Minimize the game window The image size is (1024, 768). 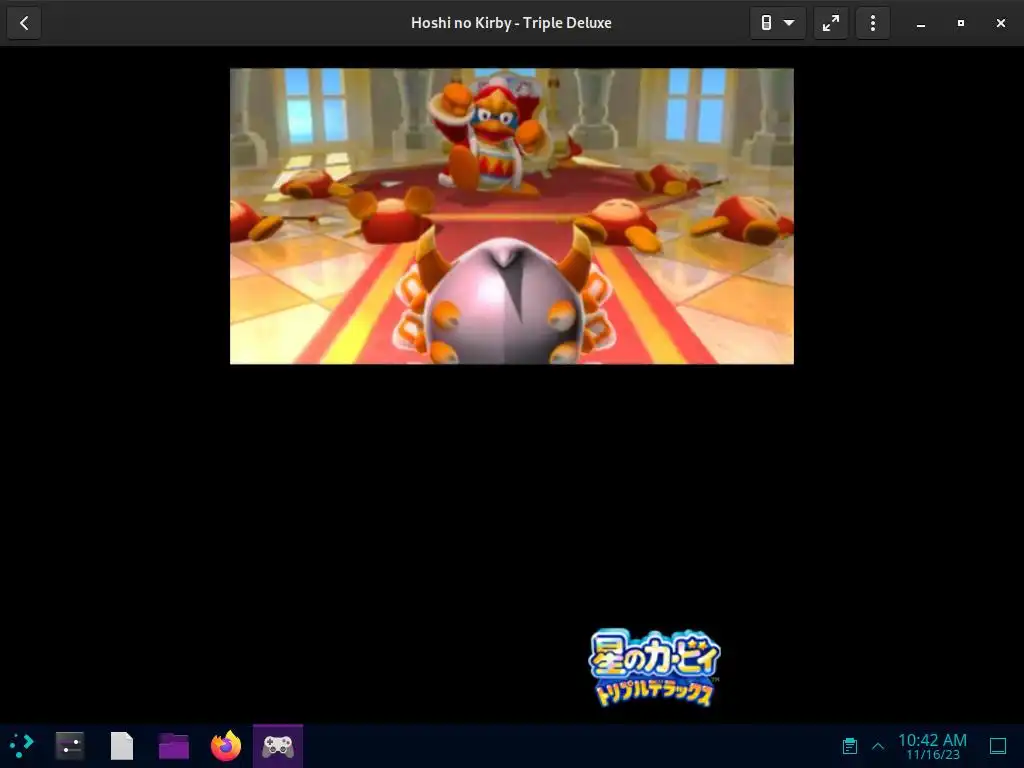[921, 24]
